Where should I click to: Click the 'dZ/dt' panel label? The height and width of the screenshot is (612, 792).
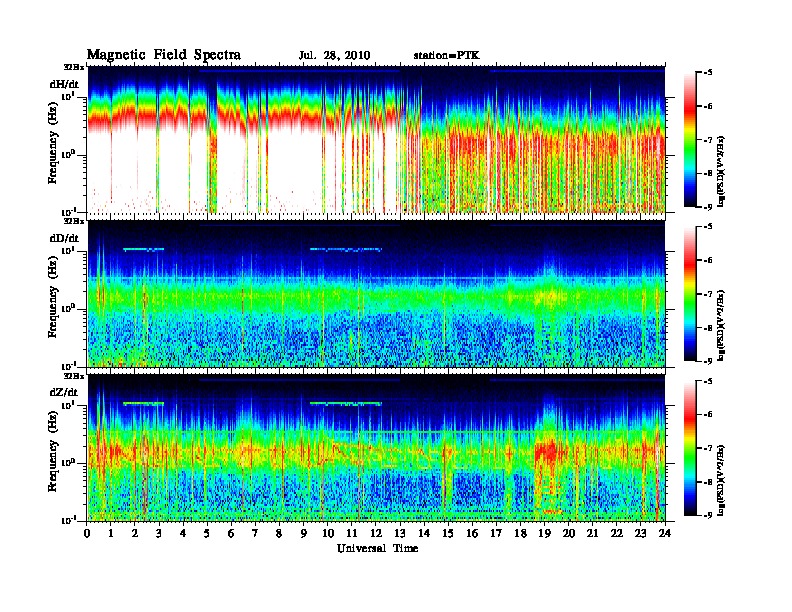pos(64,392)
